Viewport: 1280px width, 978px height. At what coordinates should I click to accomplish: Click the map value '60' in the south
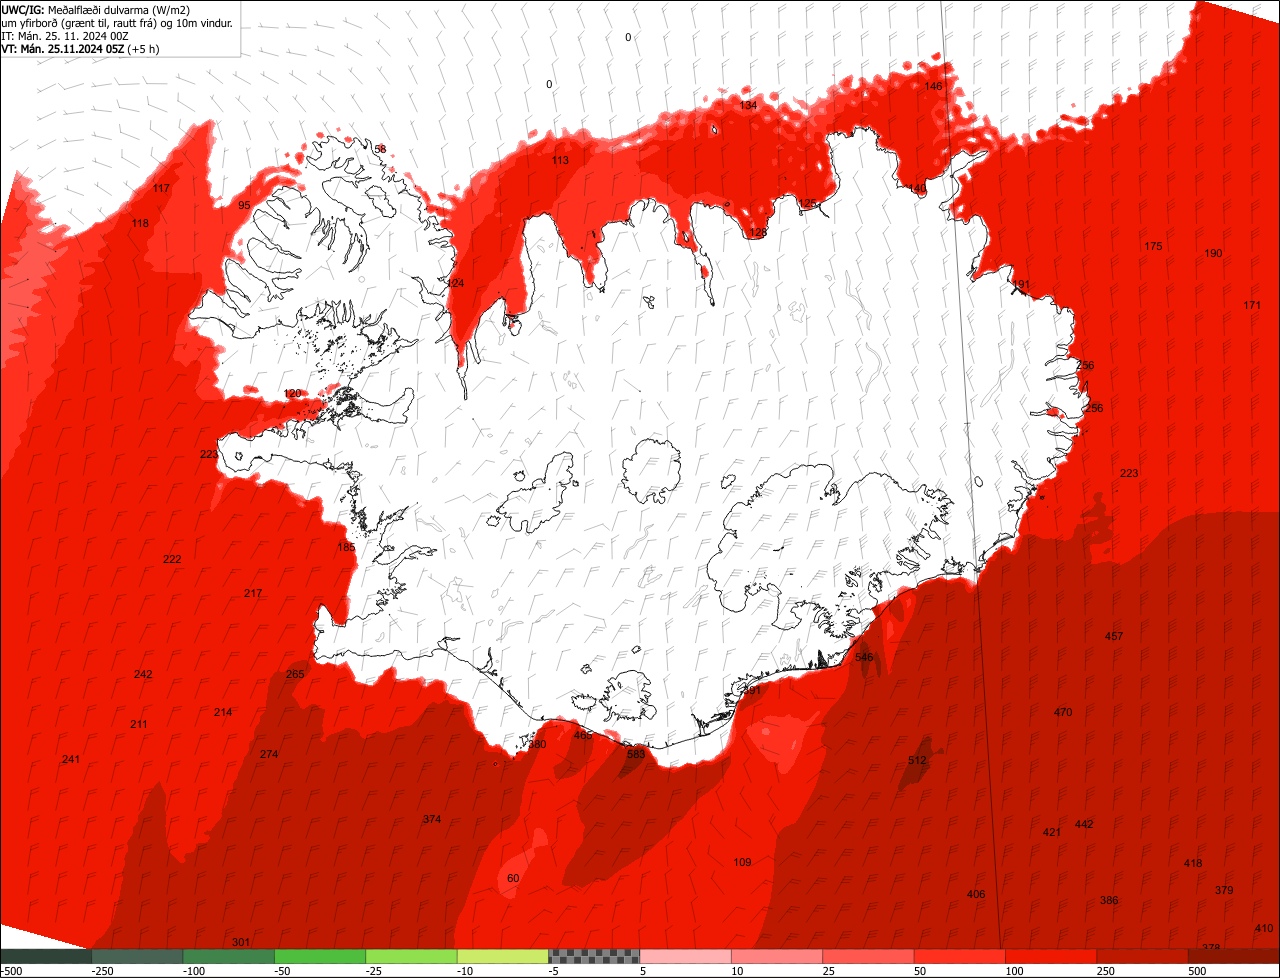(x=513, y=878)
